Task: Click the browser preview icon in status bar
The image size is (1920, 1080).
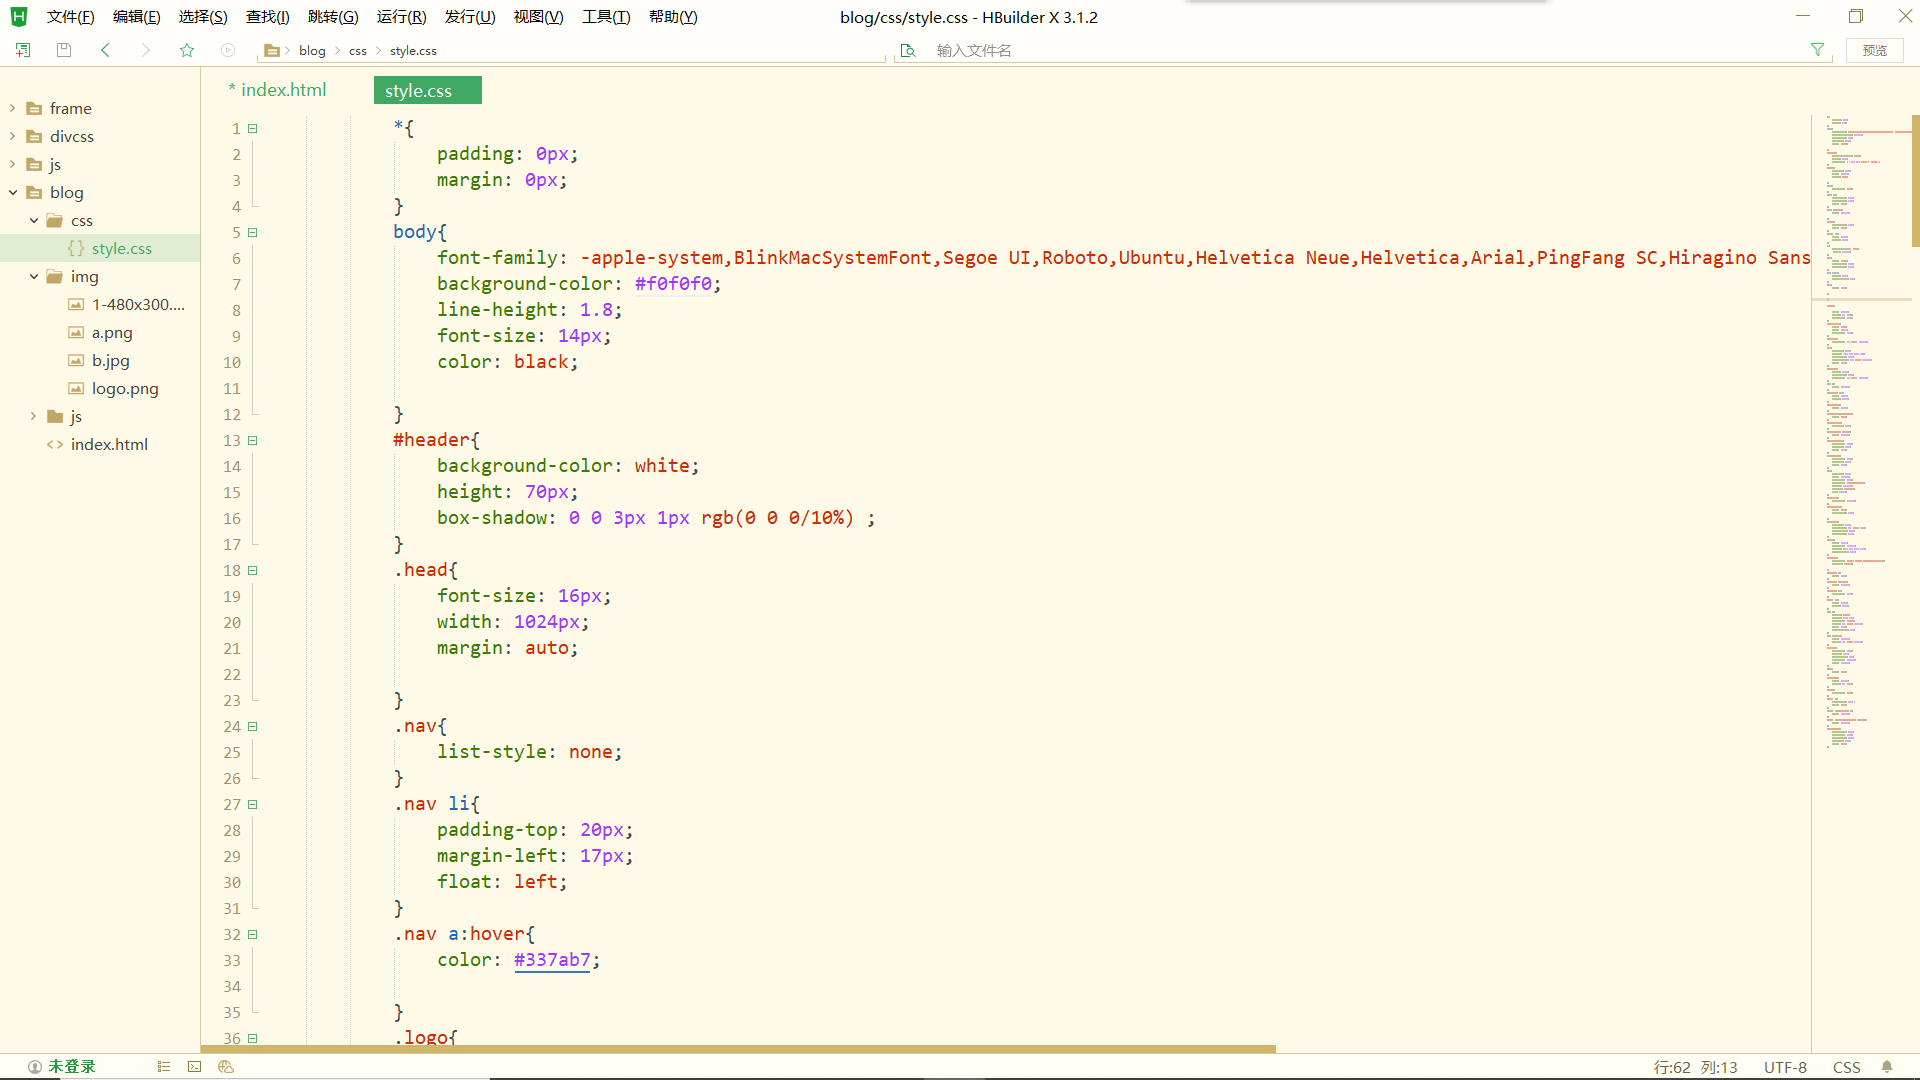Action: [x=226, y=1067]
